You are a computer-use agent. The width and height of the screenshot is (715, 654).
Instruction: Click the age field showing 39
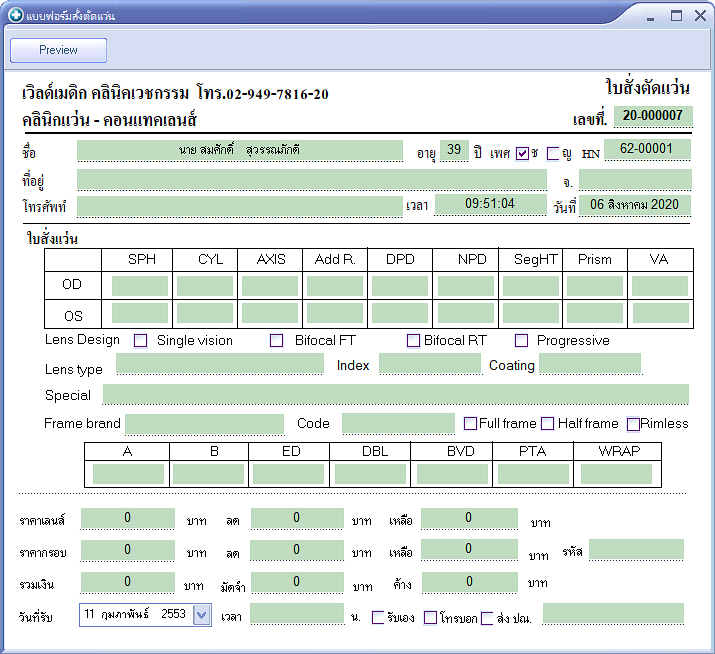[454, 150]
